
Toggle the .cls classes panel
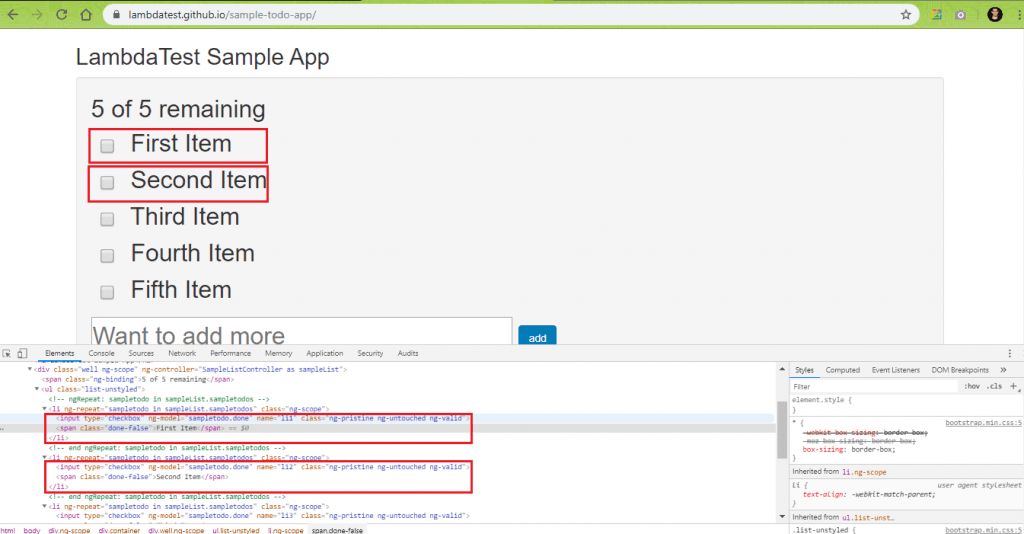point(994,386)
